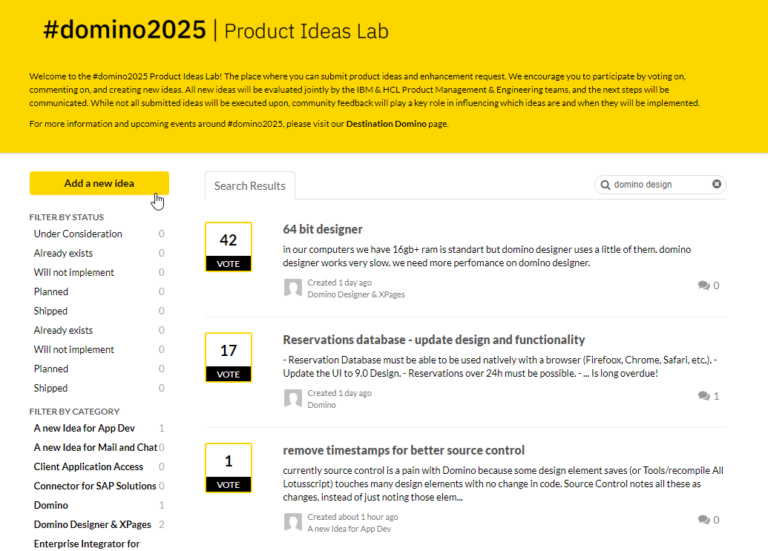Image resolution: width=768 pixels, height=551 pixels.
Task: Vote for the remove timestamps idea
Action: pos(228,485)
